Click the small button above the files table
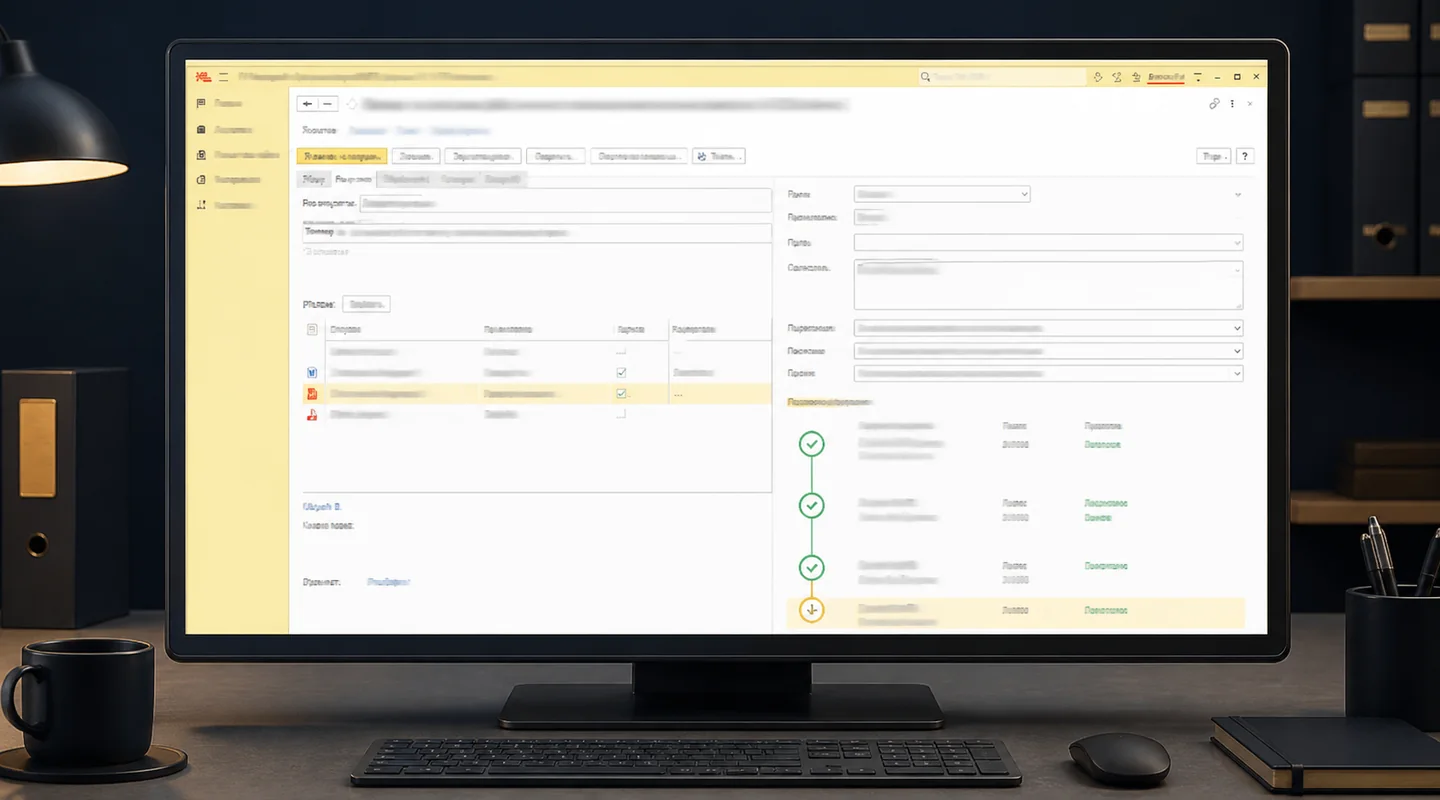This screenshot has height=800, width=1440. (x=366, y=304)
